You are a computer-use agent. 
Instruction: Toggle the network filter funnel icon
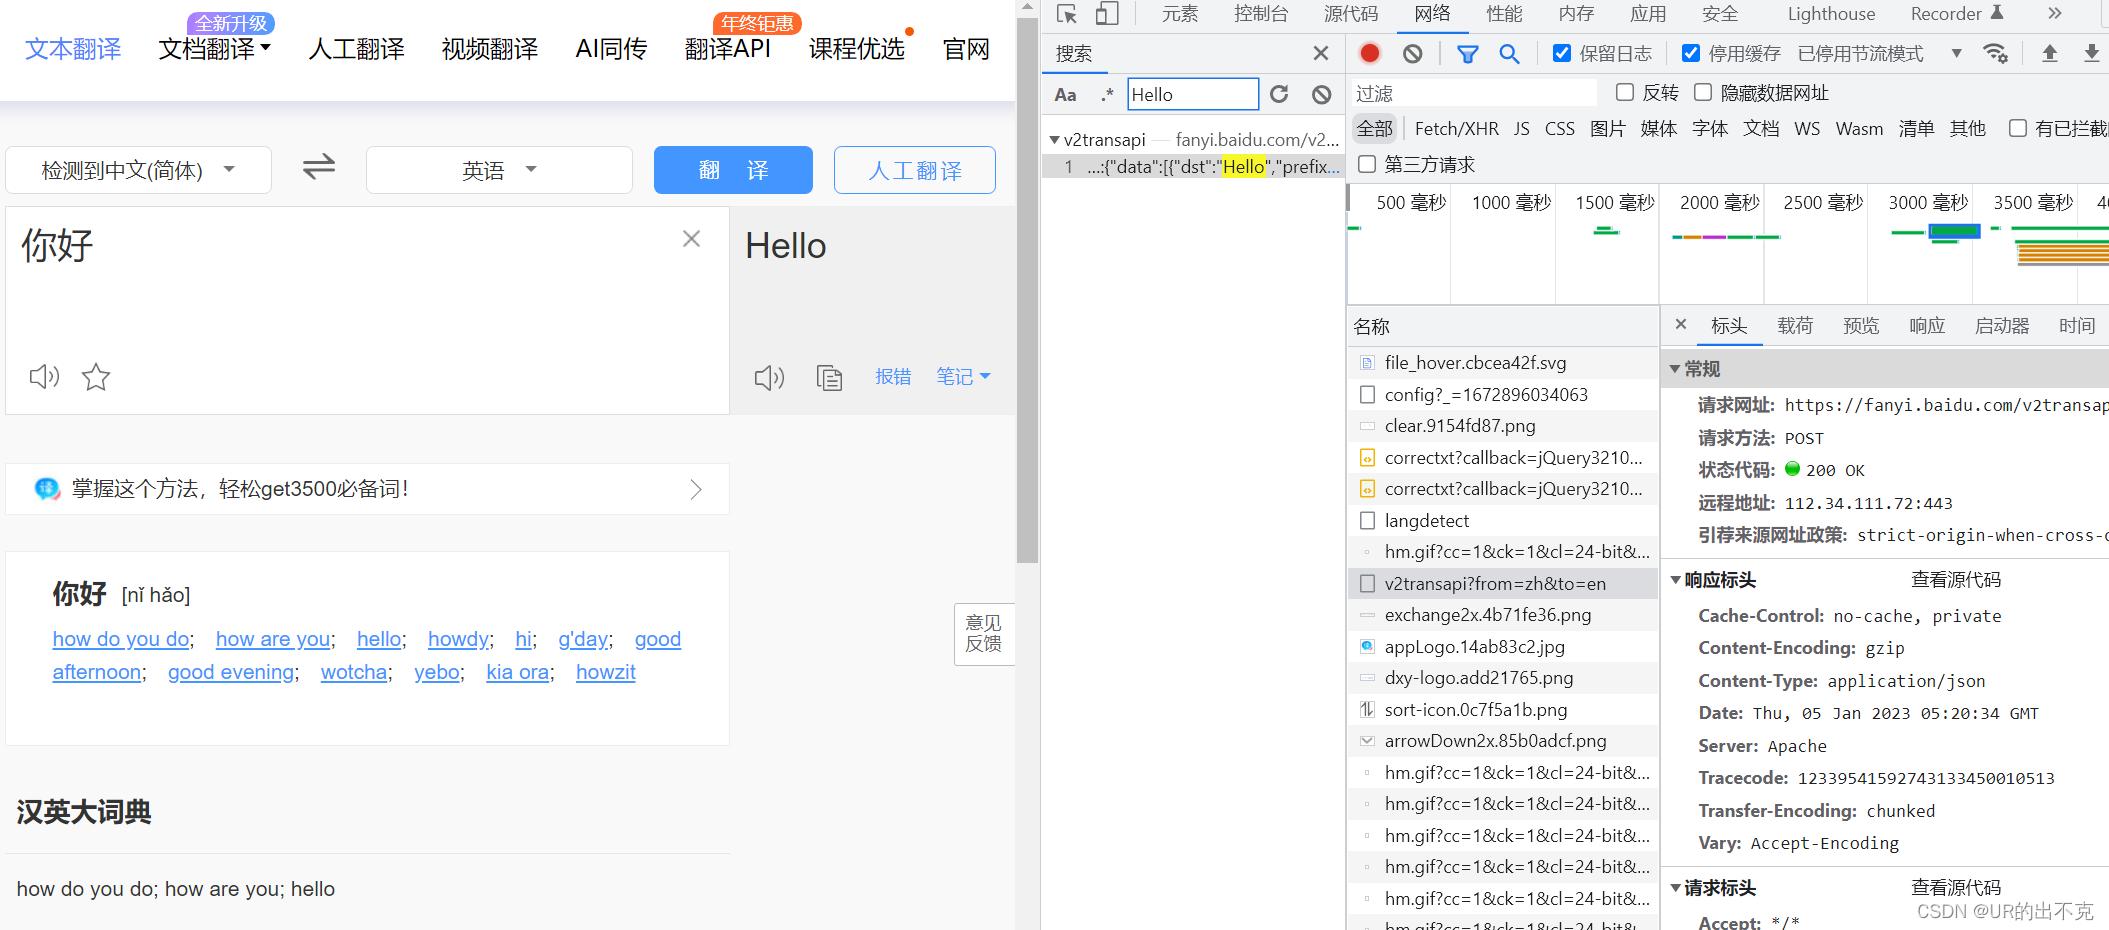pos(1467,54)
